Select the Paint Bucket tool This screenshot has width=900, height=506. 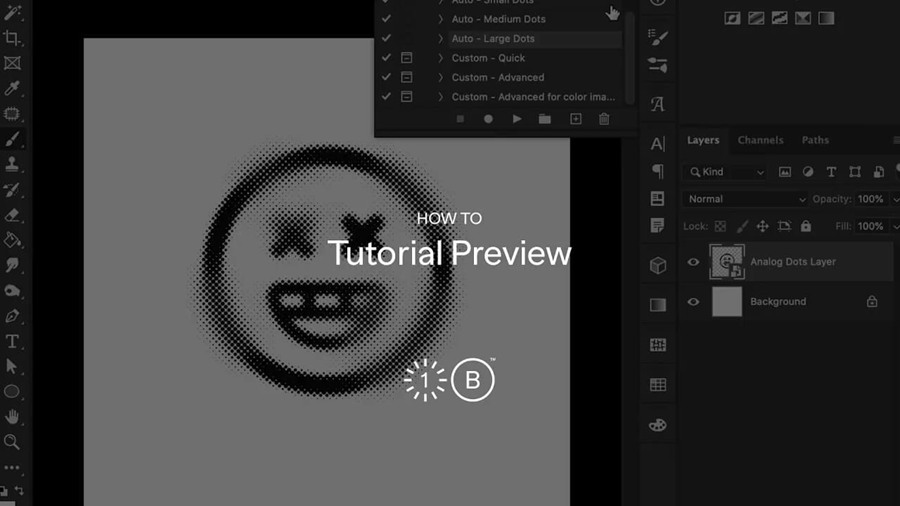click(12, 240)
